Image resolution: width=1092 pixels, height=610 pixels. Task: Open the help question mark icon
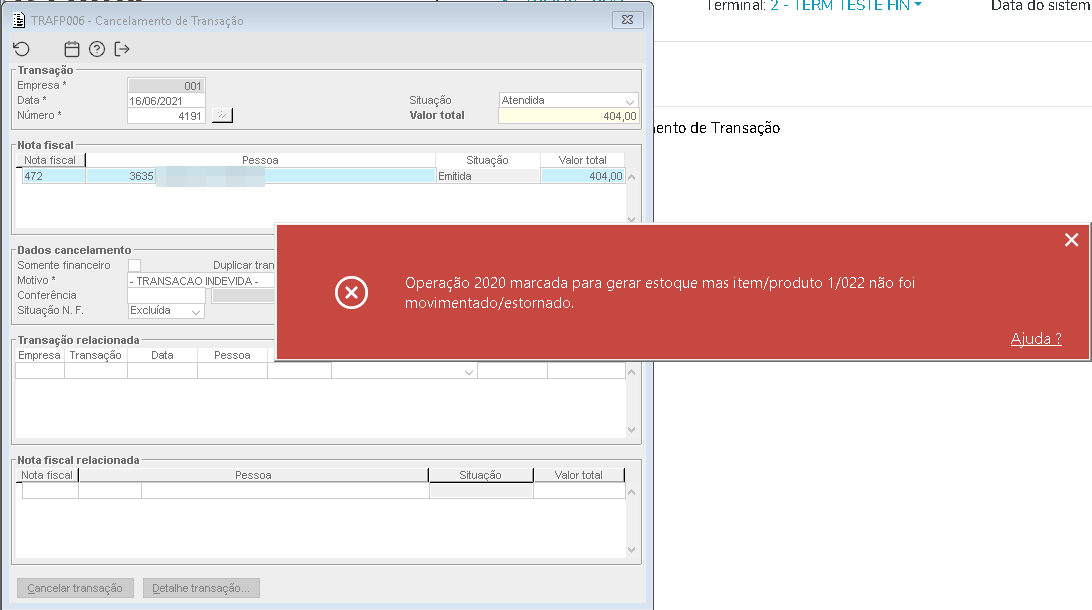[x=97, y=49]
